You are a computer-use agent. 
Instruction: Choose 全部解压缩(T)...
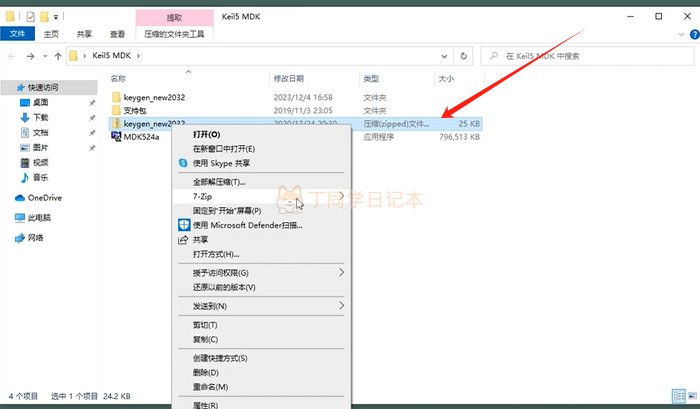pos(219,182)
